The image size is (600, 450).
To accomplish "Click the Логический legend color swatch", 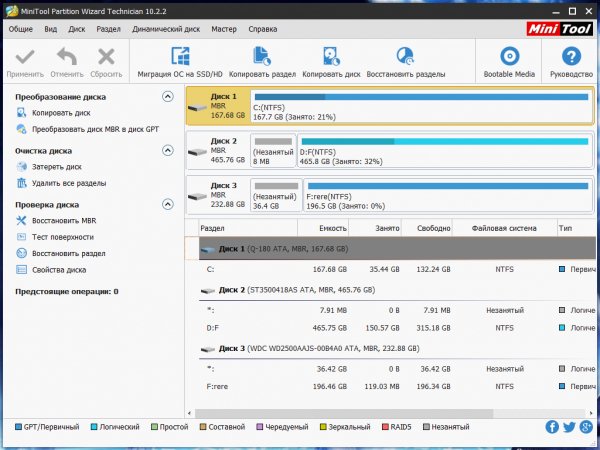I will [94, 427].
